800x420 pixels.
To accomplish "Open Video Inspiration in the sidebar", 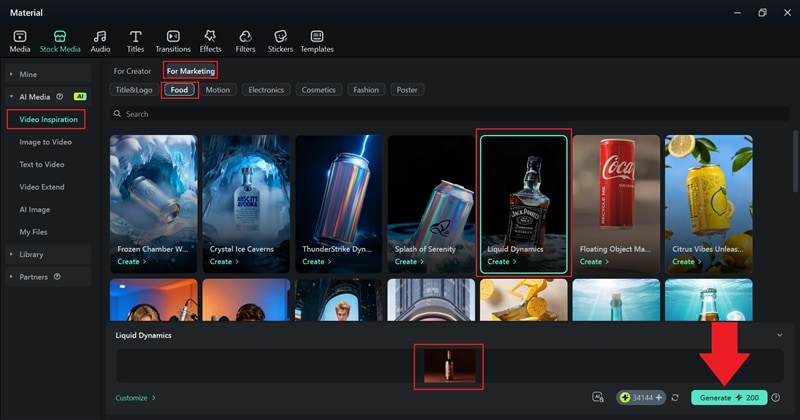I will click(x=48, y=119).
